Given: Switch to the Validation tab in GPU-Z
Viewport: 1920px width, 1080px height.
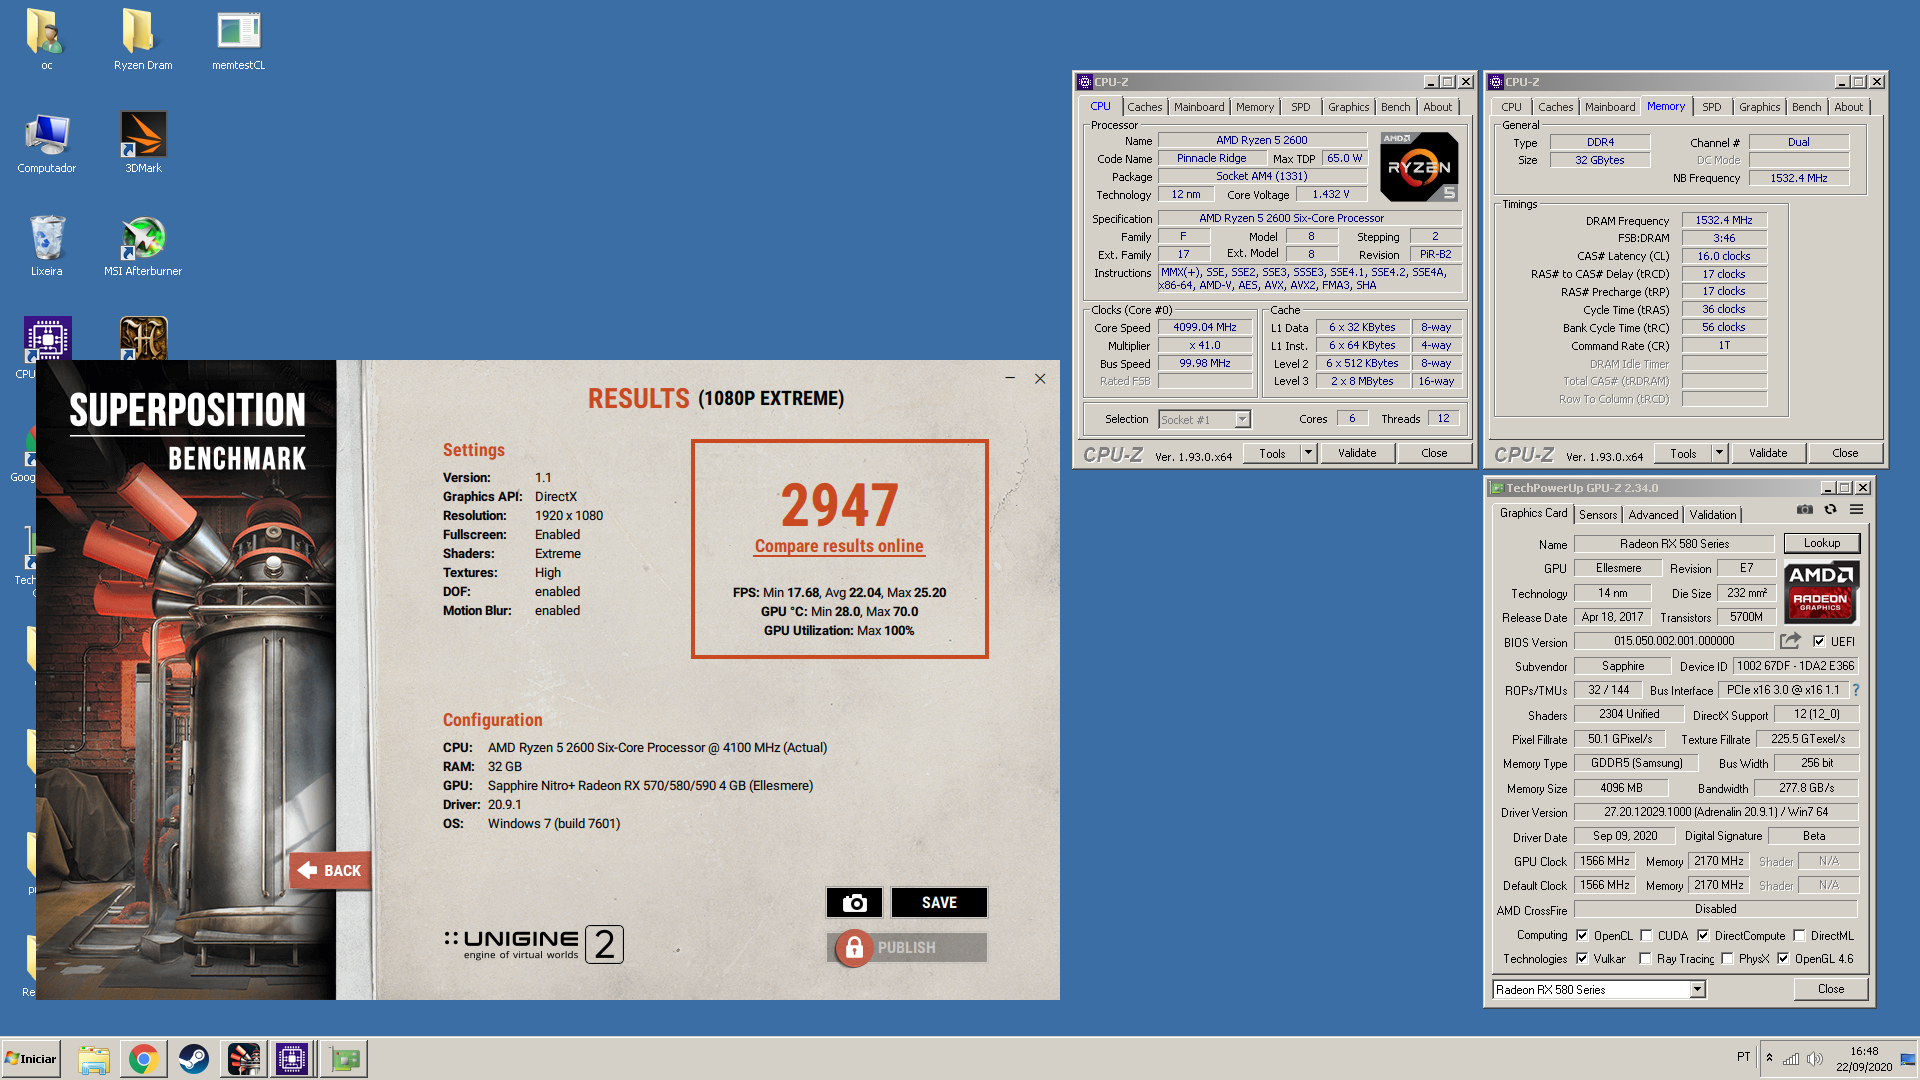Looking at the screenshot, I should click(1713, 515).
